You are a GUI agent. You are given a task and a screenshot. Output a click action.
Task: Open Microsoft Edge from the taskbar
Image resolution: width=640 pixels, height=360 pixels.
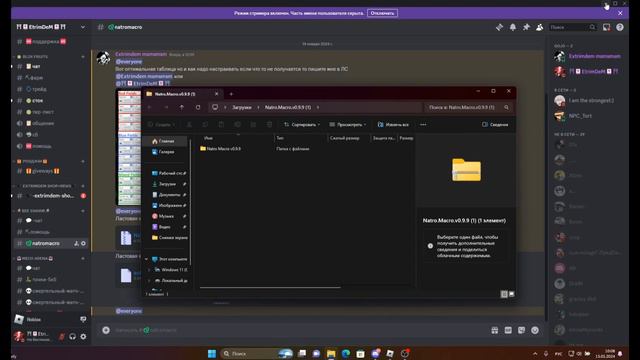tap(346, 353)
